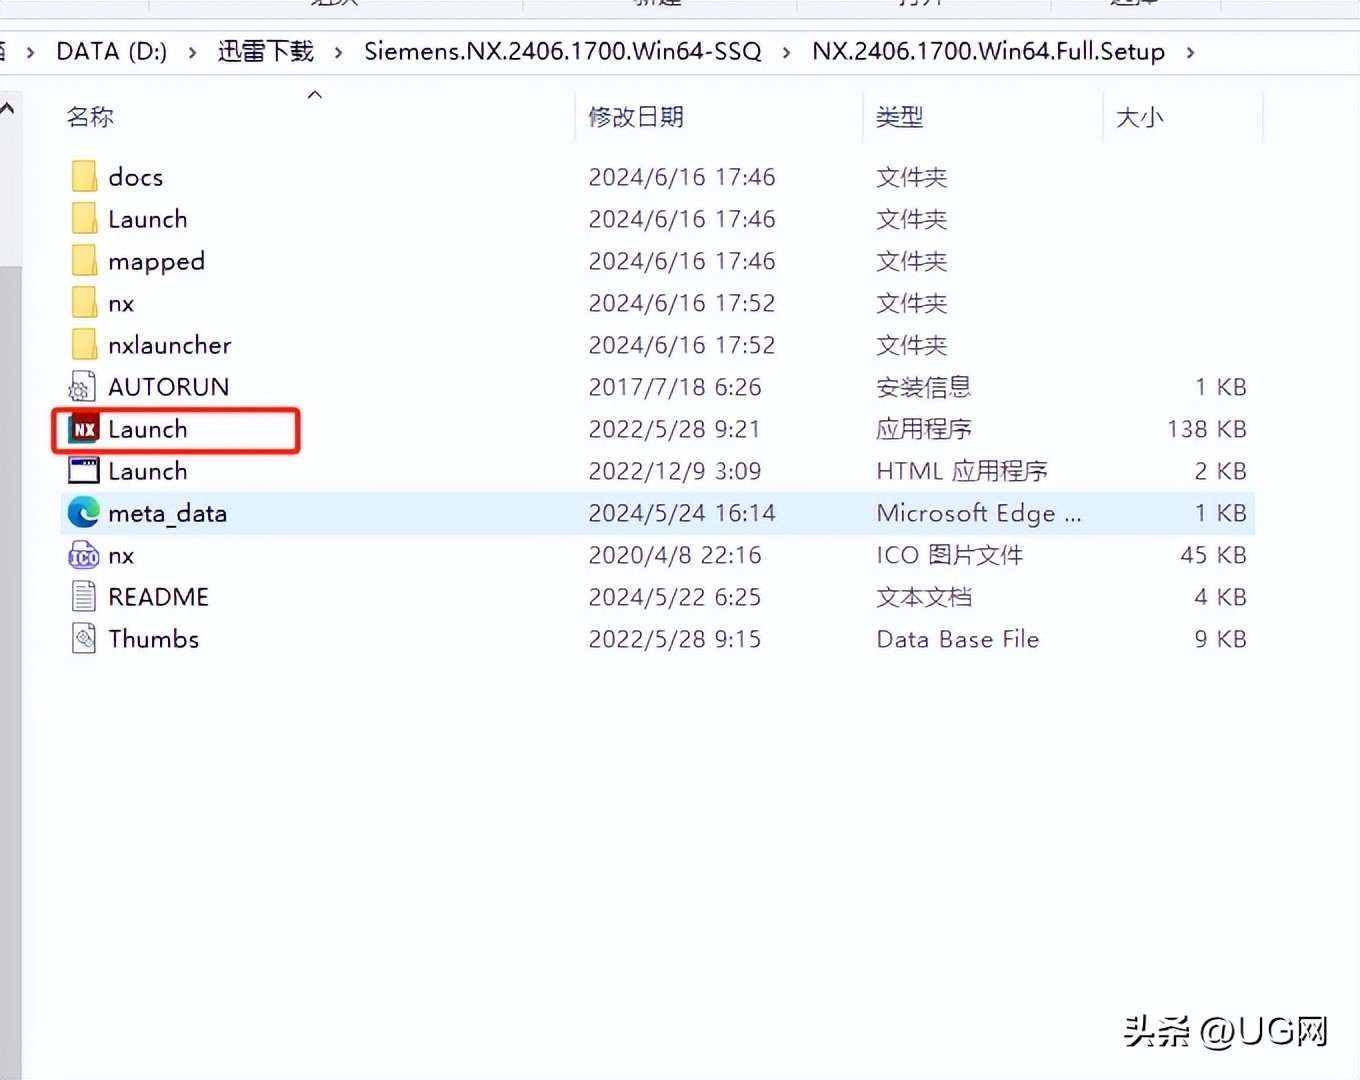Expand chevron after DATA (D:) breadcrumb
The width and height of the screenshot is (1360, 1080).
coord(192,52)
